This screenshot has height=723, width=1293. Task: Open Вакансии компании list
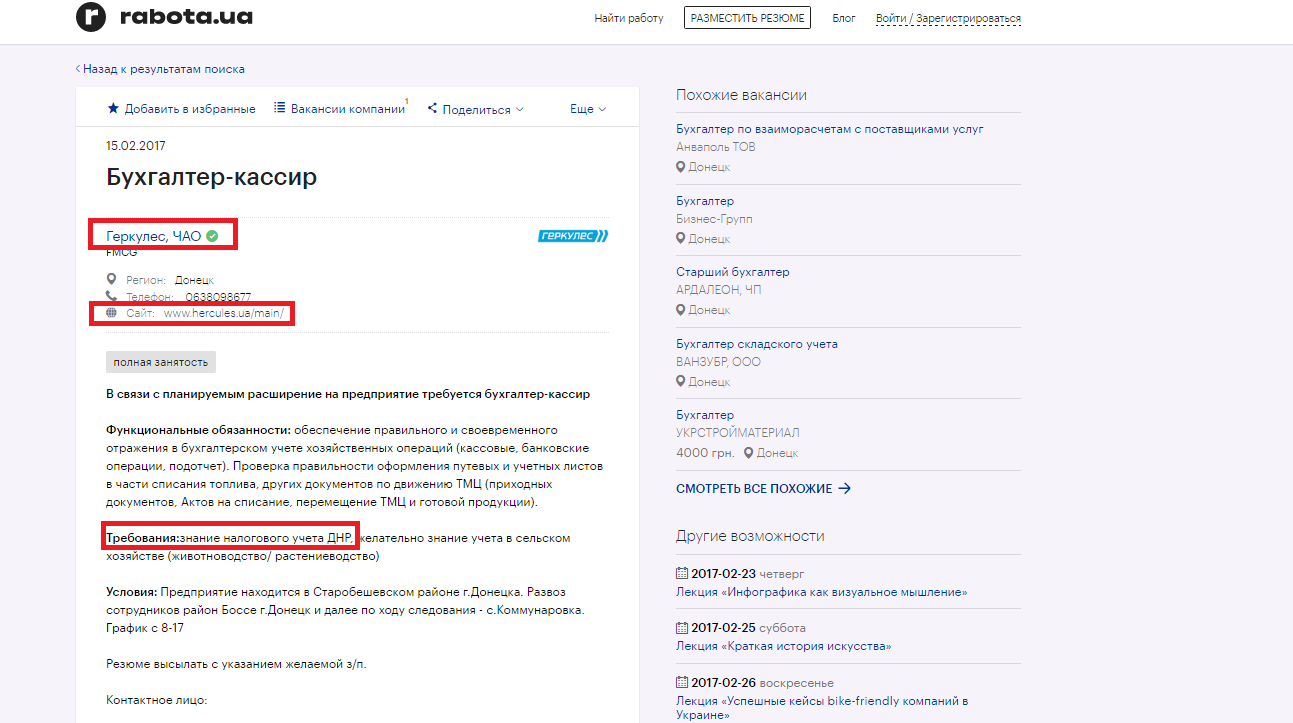tap(348, 109)
